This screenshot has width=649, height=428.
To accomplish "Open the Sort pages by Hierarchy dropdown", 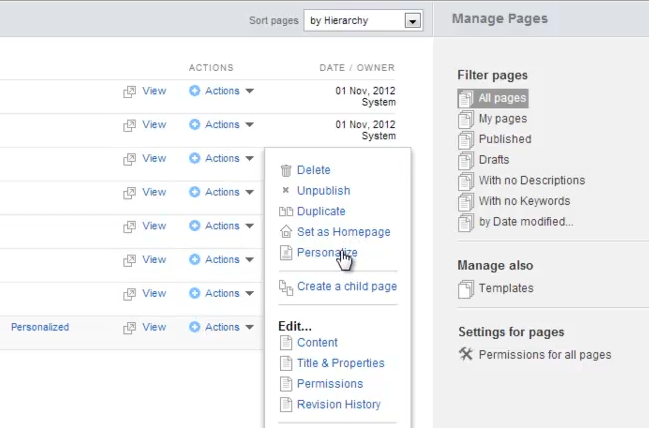I will coord(412,21).
